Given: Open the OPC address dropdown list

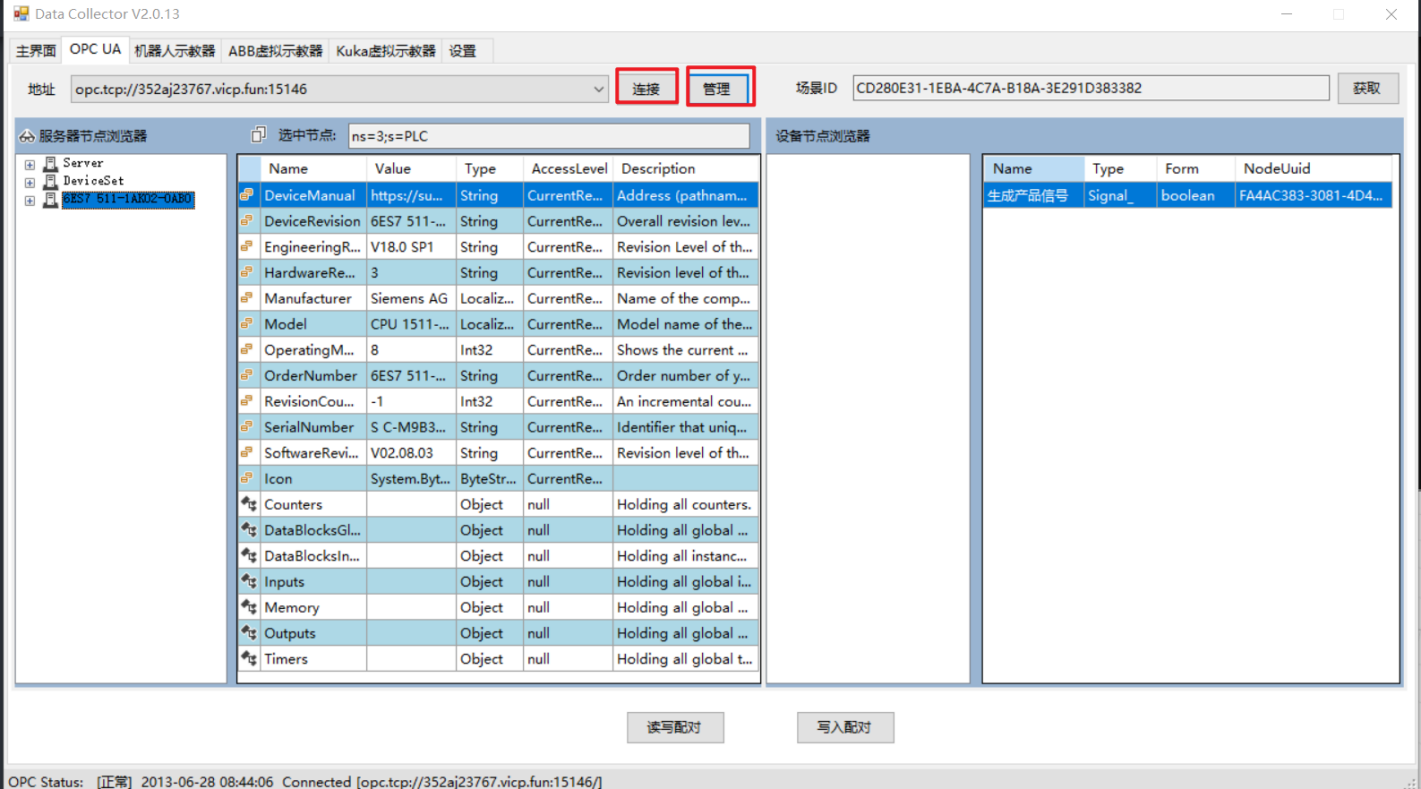Looking at the screenshot, I should tap(599, 89).
